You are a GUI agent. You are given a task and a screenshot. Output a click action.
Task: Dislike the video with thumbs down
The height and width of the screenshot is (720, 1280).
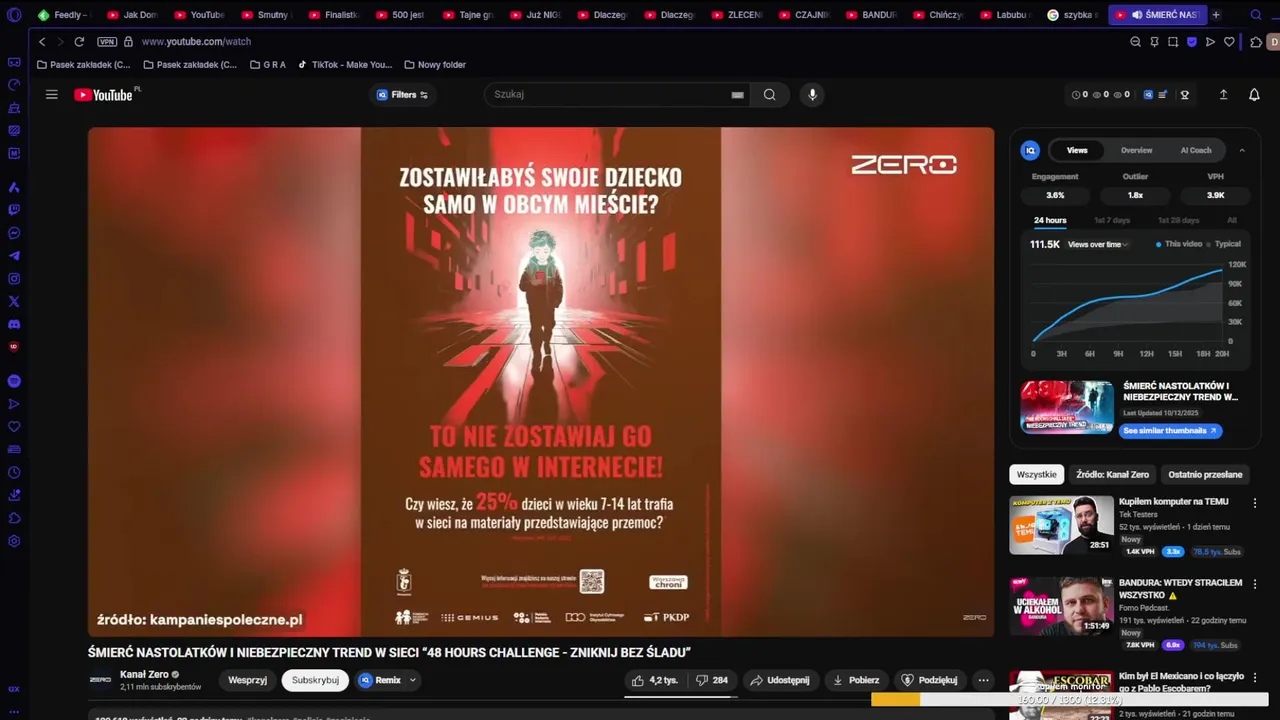point(712,680)
